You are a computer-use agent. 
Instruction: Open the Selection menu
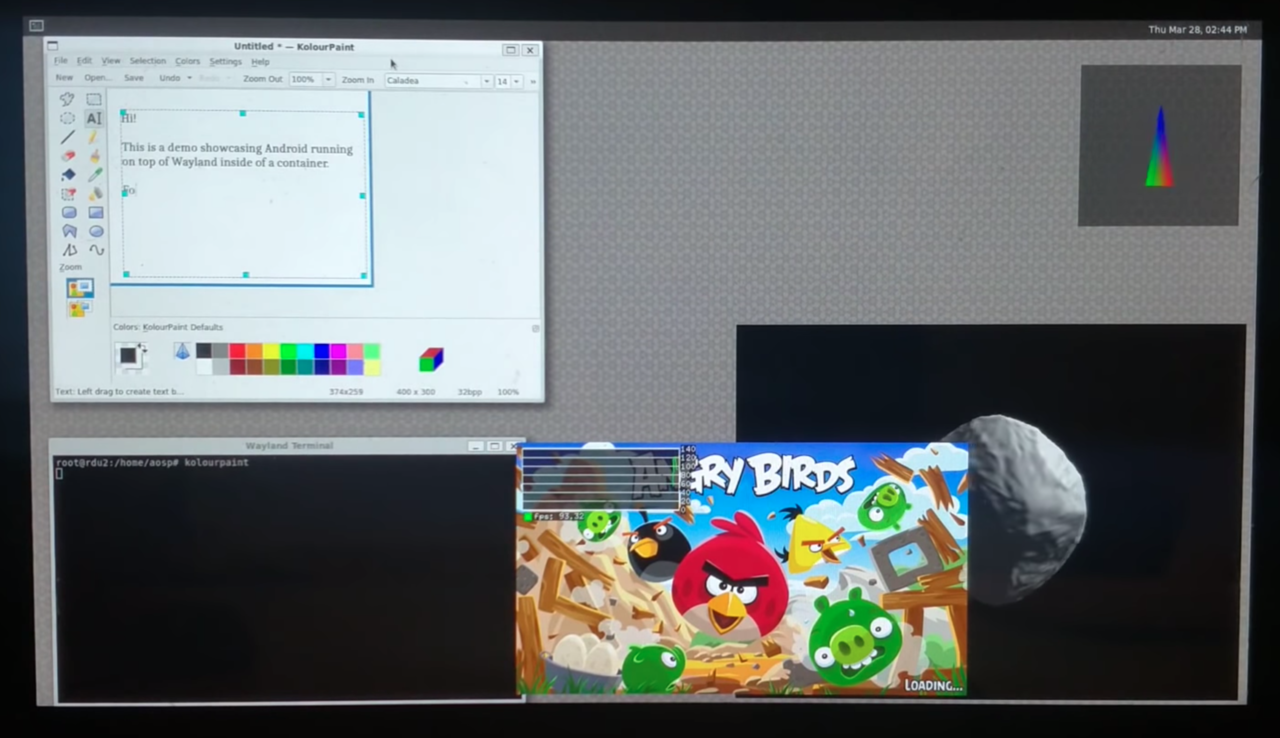(147, 61)
